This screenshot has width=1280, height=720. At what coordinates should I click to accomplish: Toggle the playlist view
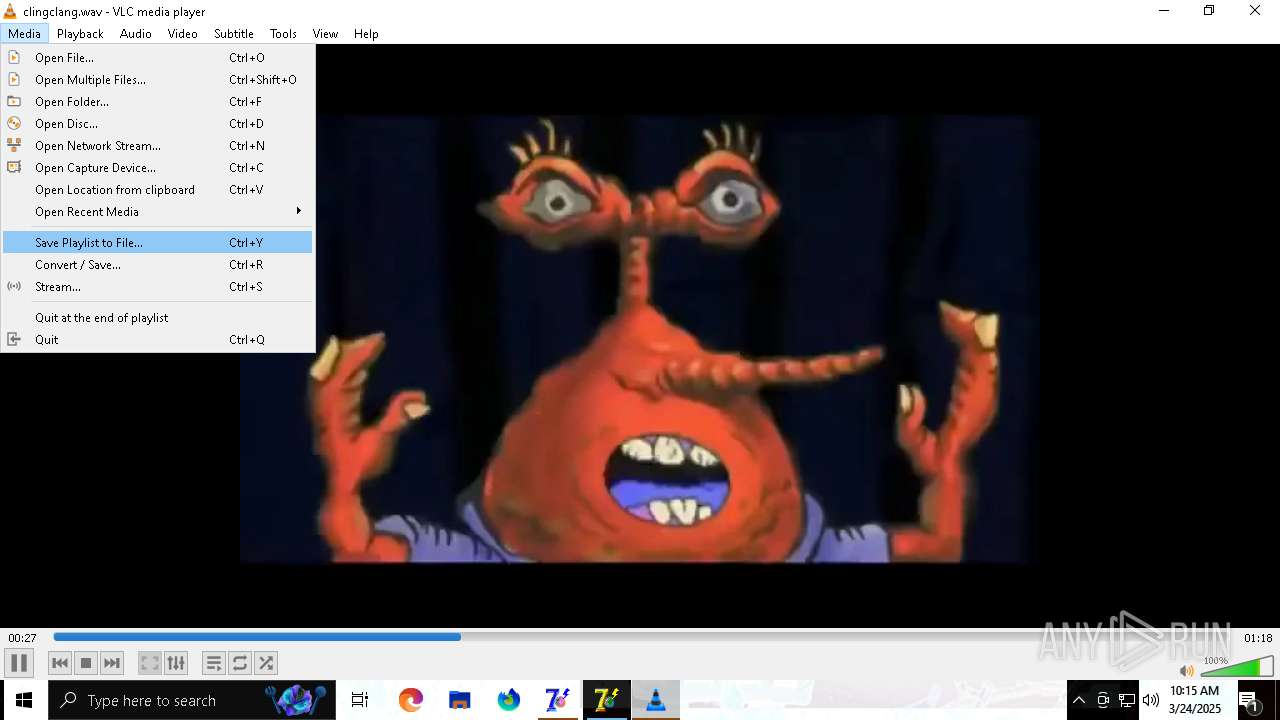[x=214, y=663]
